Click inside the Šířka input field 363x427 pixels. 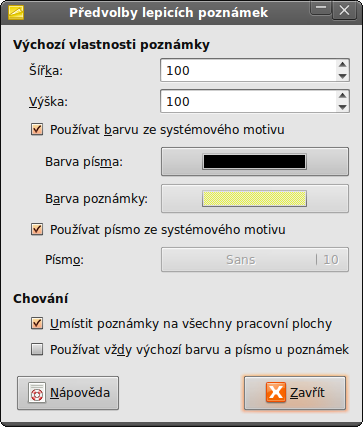(x=248, y=70)
